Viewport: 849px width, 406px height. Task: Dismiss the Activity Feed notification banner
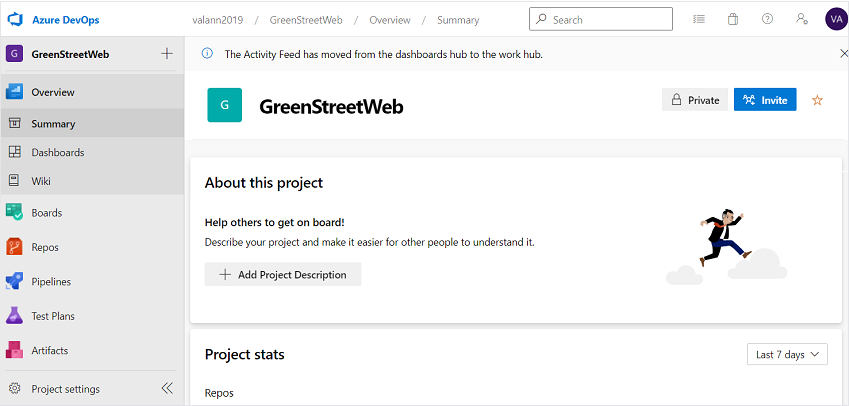(843, 54)
